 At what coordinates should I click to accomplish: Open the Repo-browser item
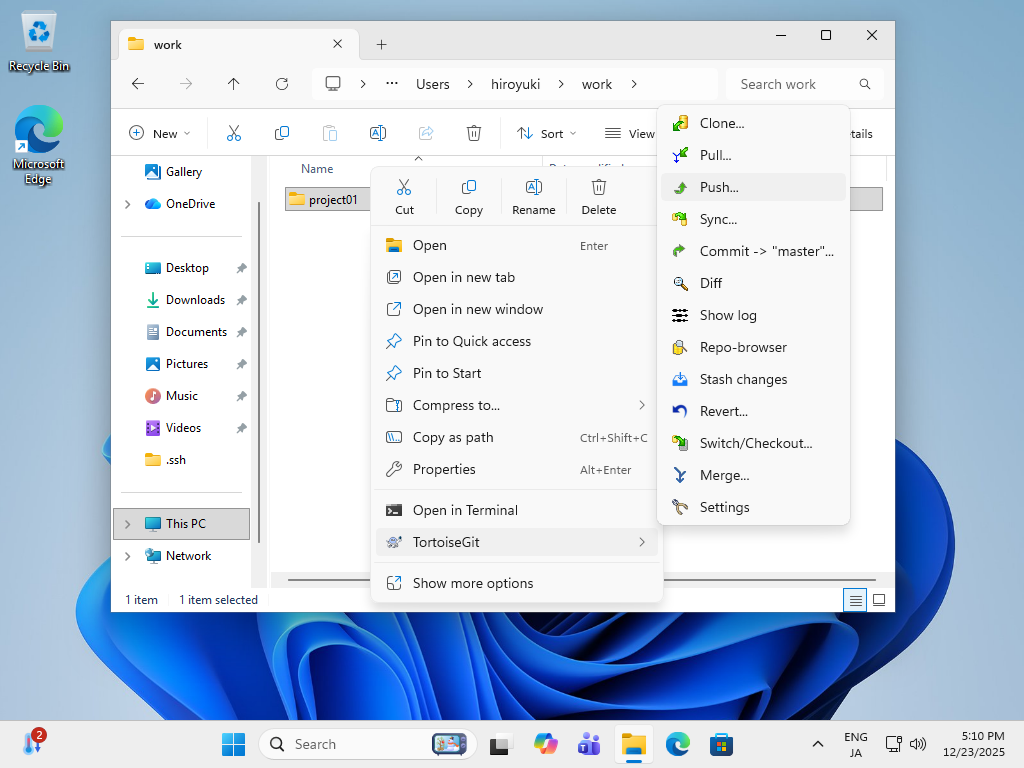click(x=742, y=347)
